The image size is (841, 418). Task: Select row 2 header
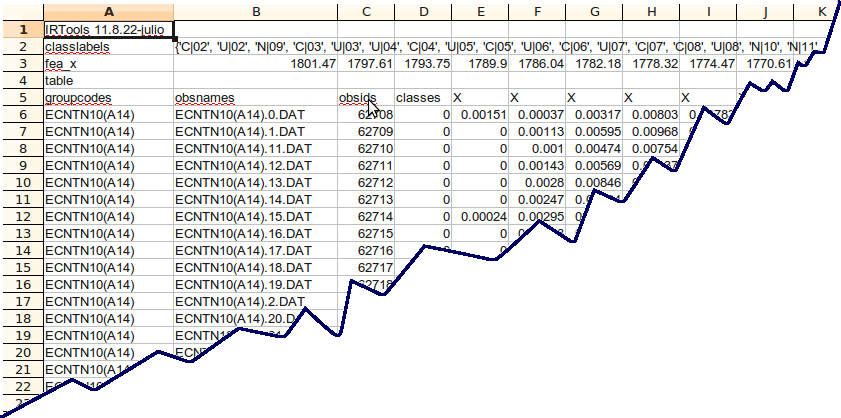23,47
